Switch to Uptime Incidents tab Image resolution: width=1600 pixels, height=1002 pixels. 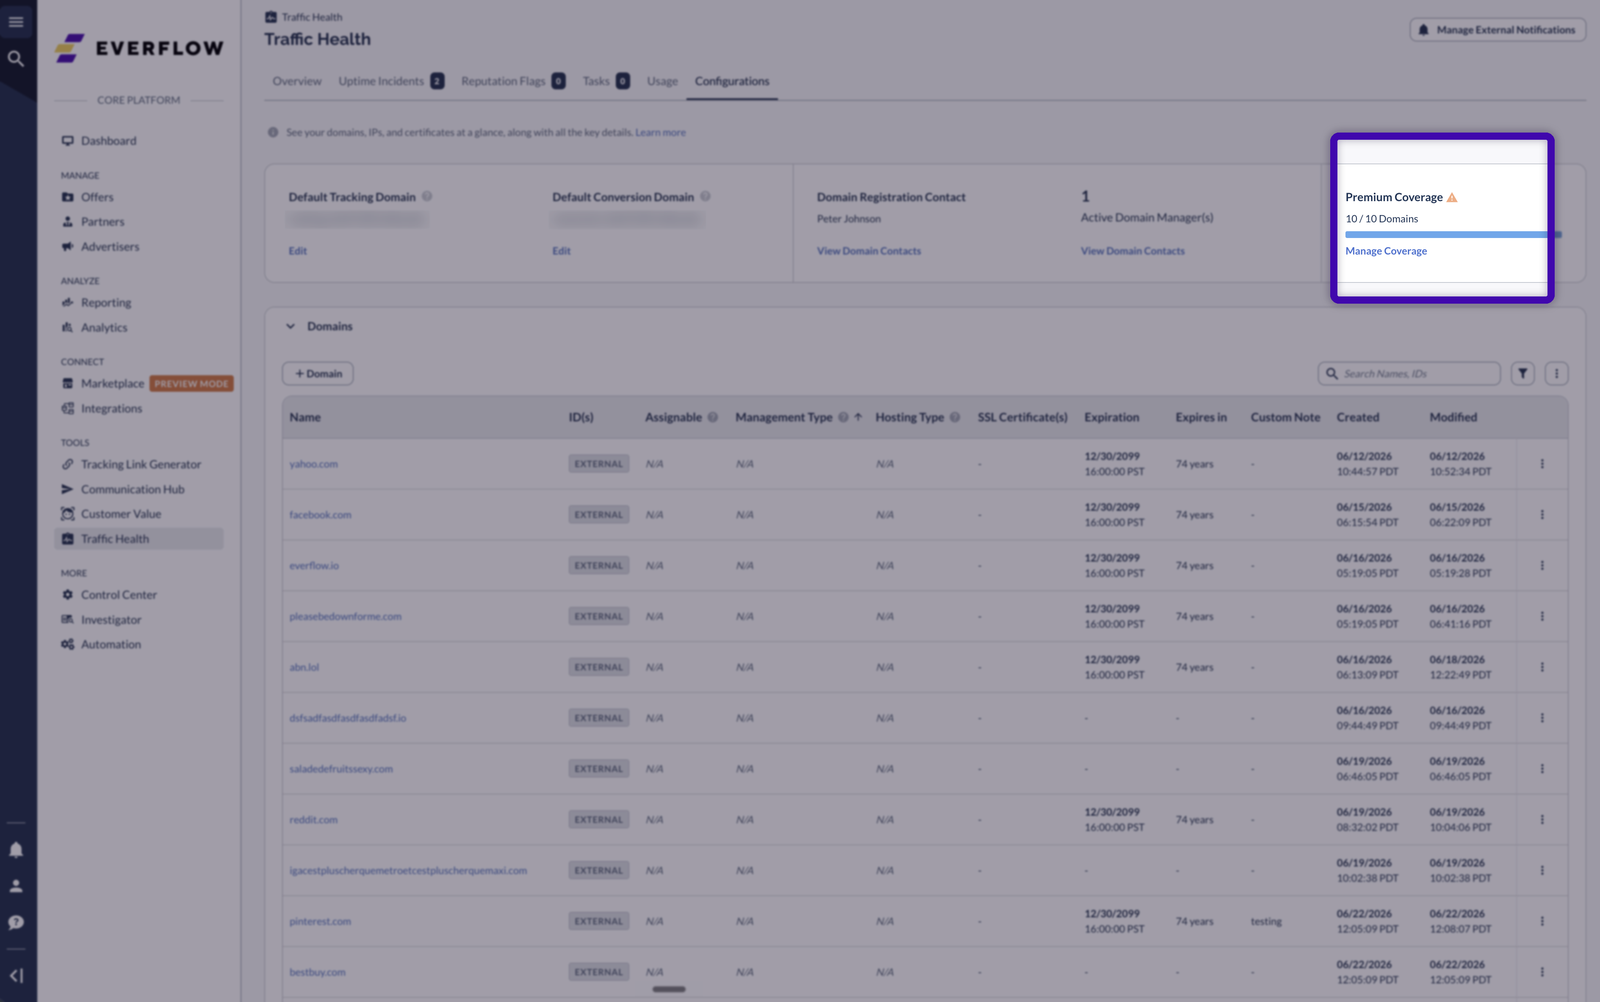[x=391, y=81]
